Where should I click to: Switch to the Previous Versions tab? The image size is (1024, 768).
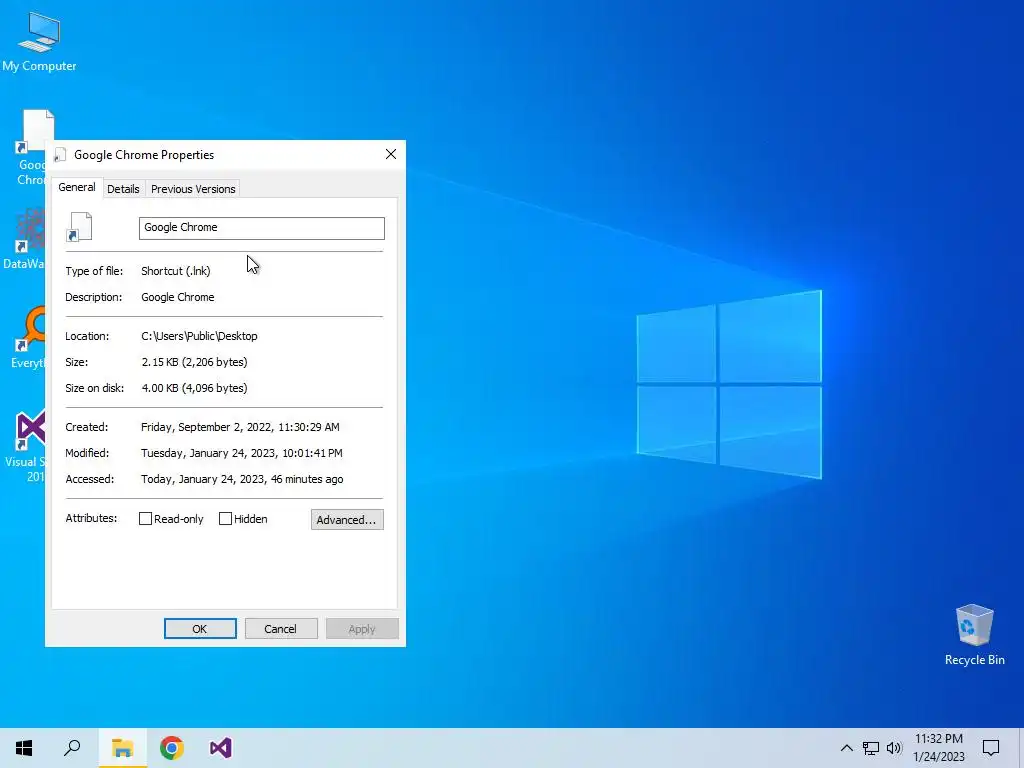click(193, 189)
